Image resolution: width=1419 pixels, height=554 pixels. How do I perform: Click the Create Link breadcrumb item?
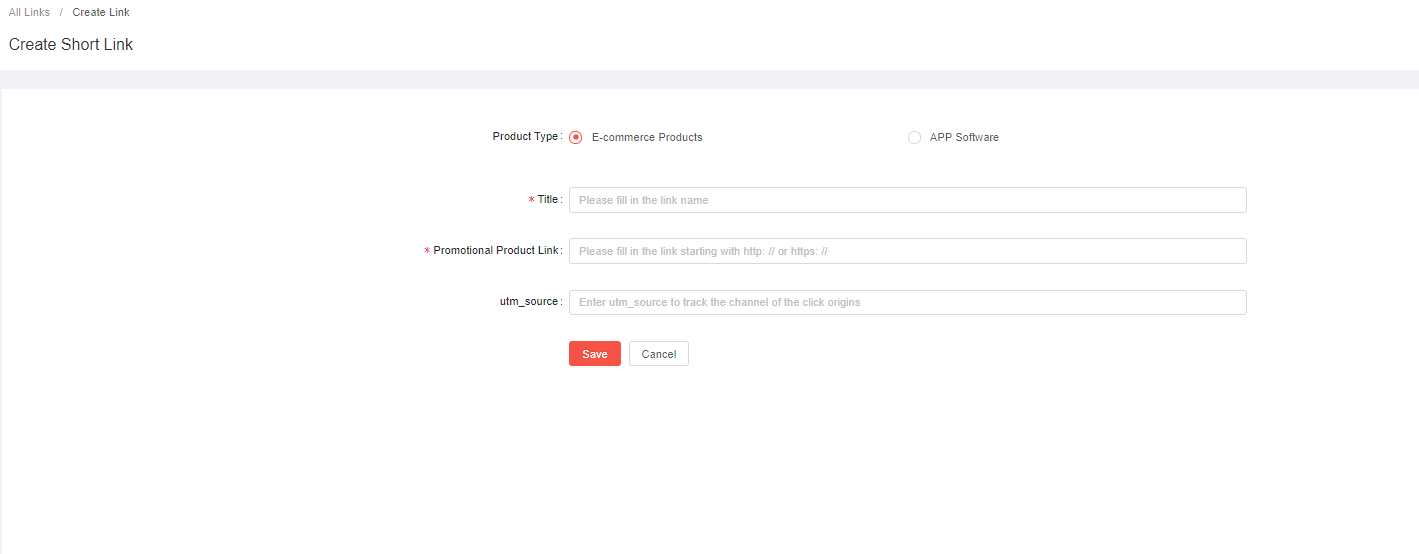click(101, 12)
